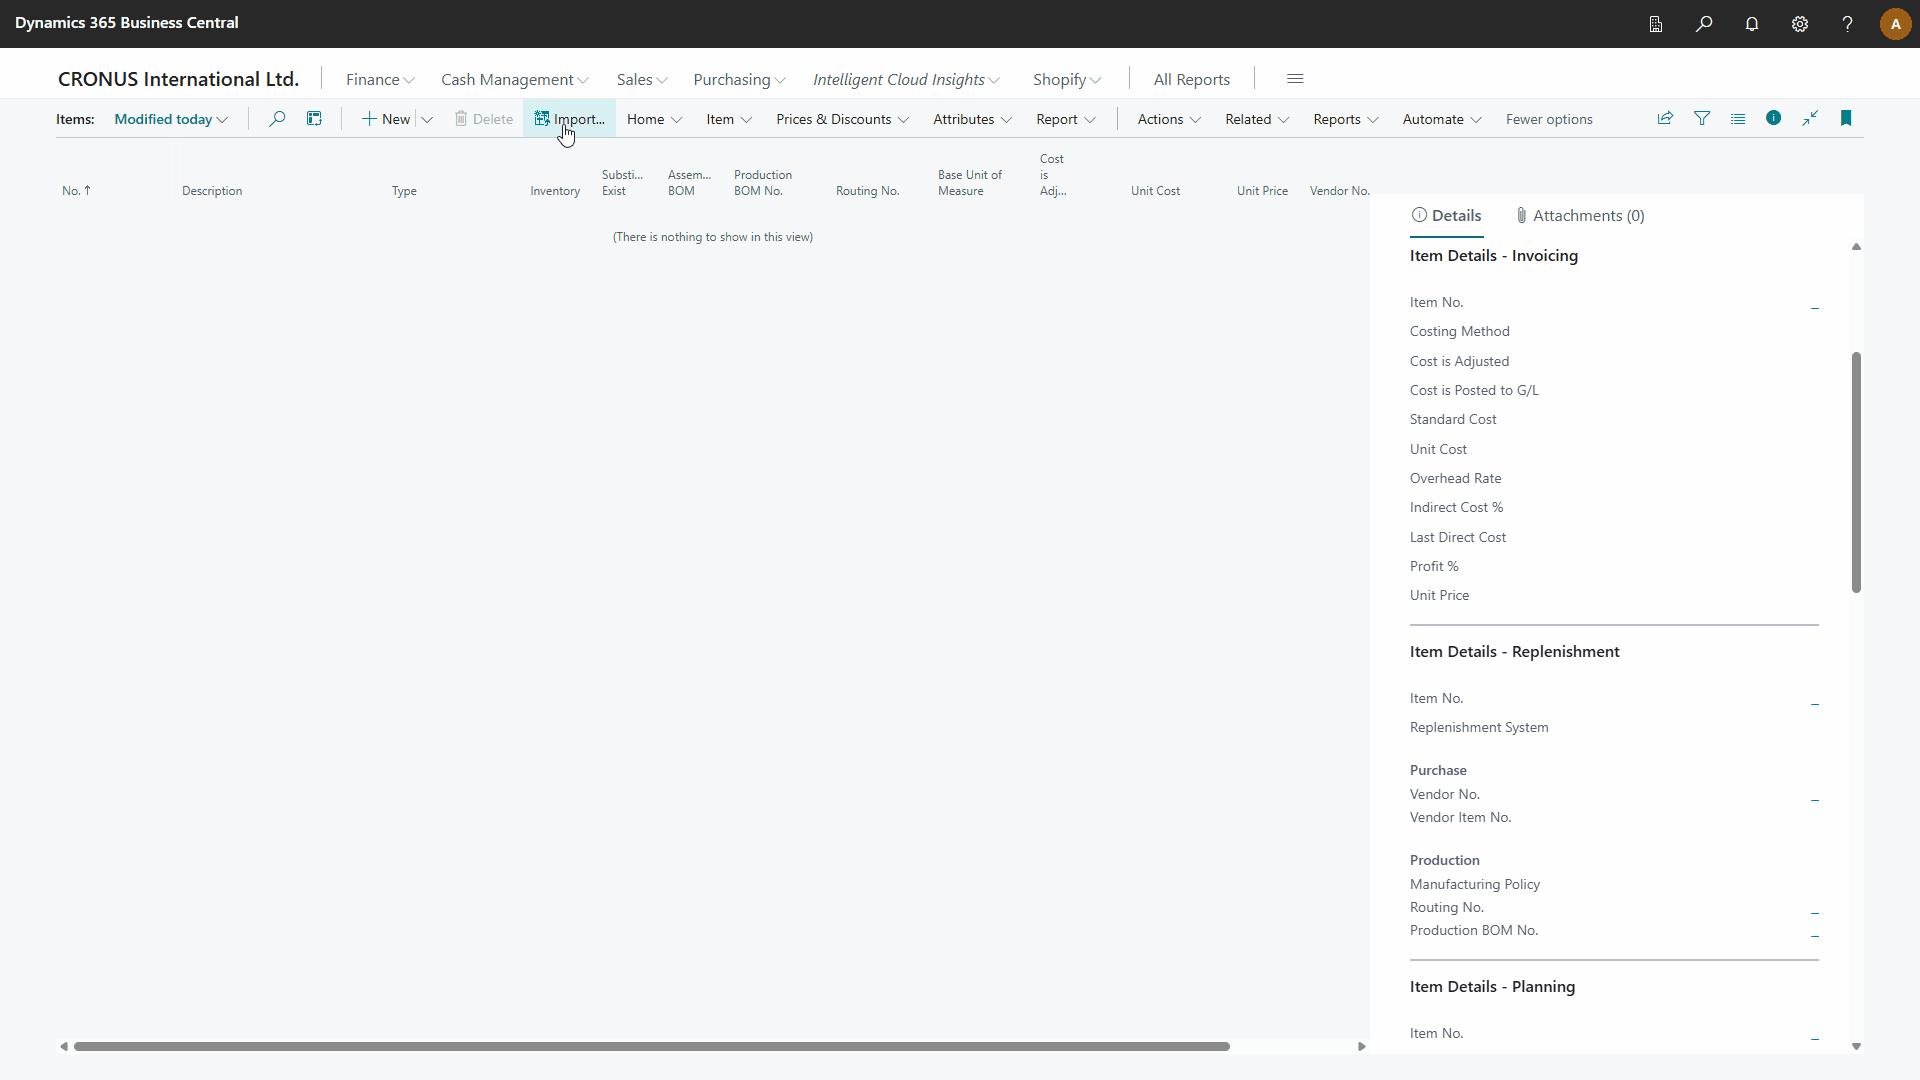The width and height of the screenshot is (1920, 1080).
Task: Click the FactBox vertical scrollbar thumb
Action: coord(1856,472)
